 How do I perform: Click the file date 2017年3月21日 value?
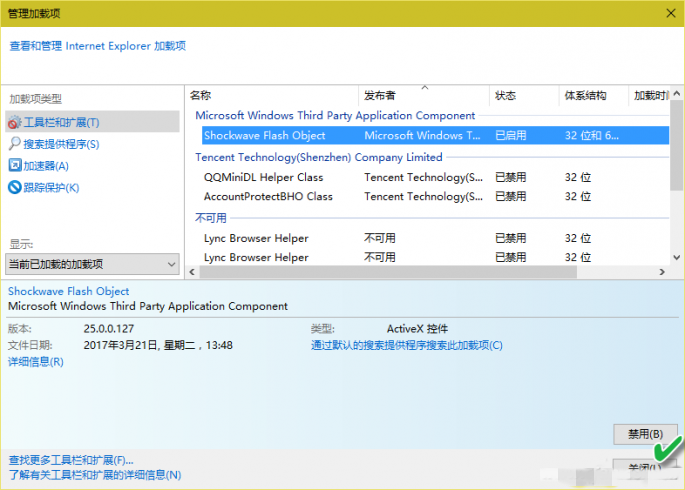pyautogui.click(x=158, y=345)
